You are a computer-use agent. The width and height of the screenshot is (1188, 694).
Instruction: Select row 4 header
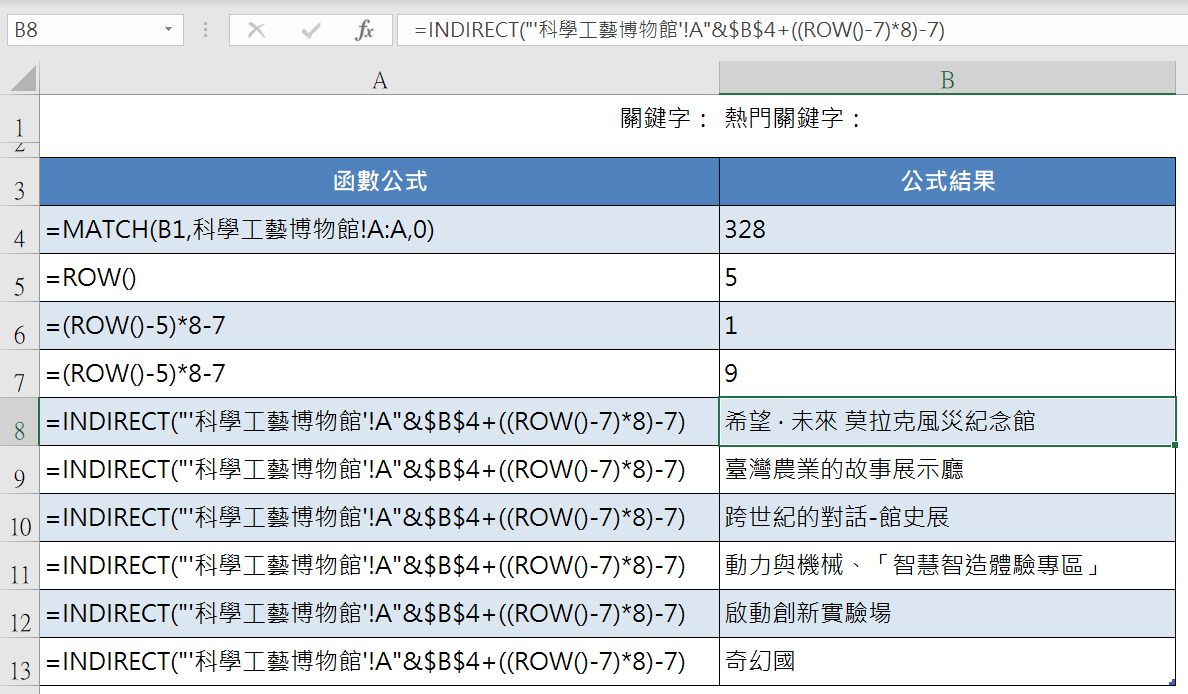point(20,230)
